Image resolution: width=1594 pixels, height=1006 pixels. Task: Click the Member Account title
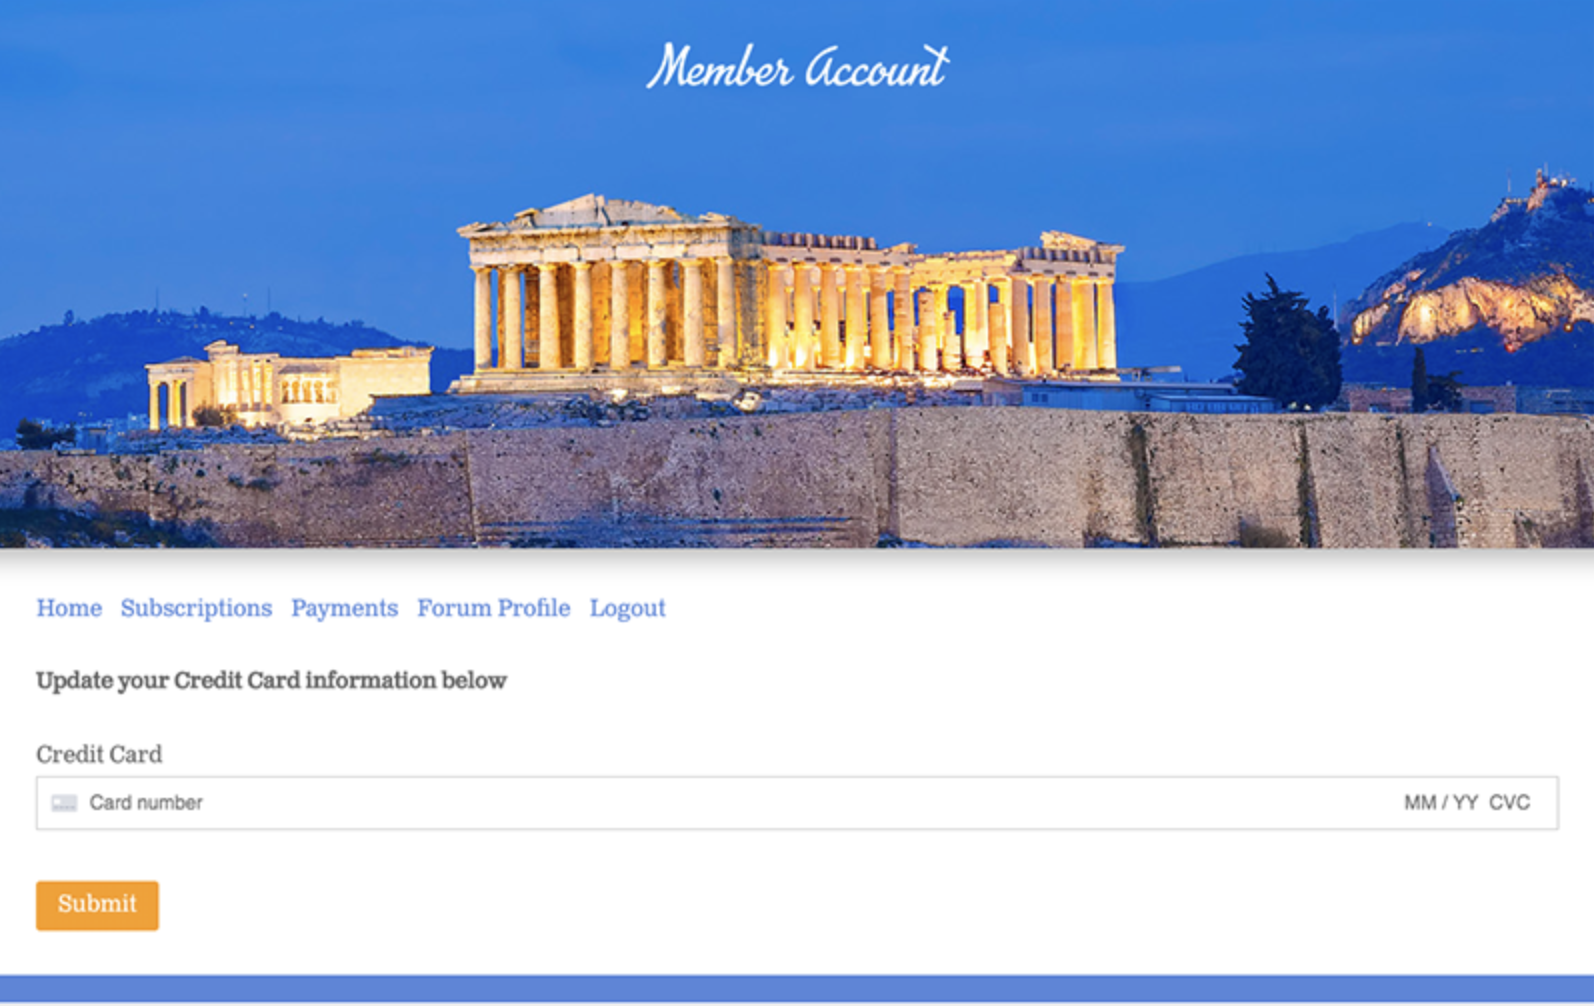(x=797, y=67)
